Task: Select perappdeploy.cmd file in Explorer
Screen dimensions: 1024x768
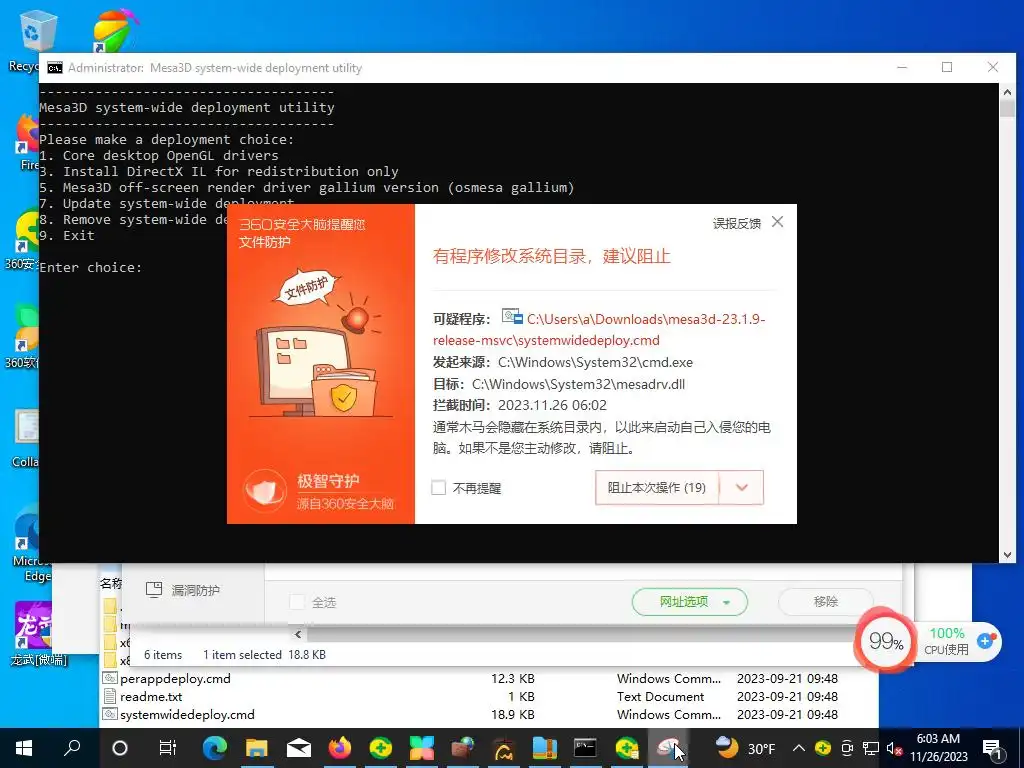Action: click(x=175, y=679)
